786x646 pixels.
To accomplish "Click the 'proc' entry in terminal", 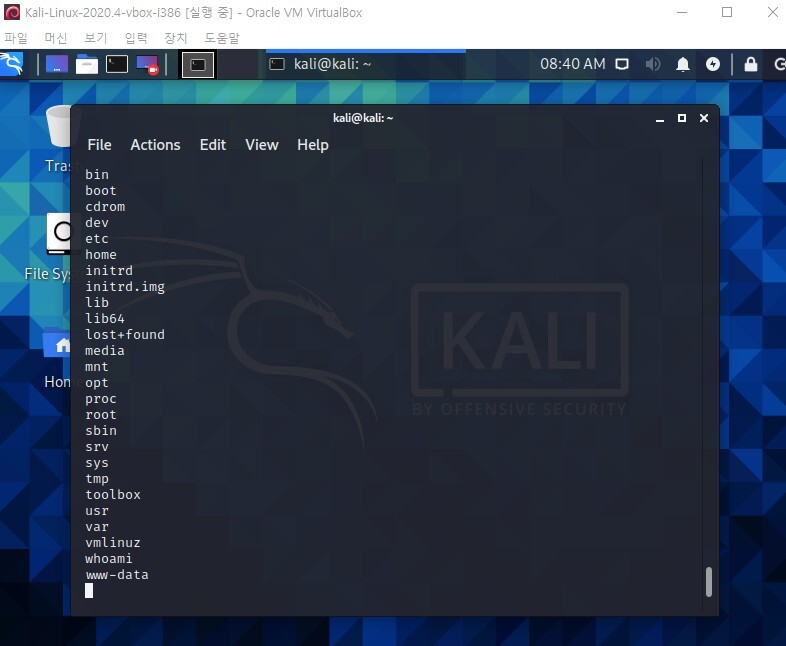I will (101, 399).
